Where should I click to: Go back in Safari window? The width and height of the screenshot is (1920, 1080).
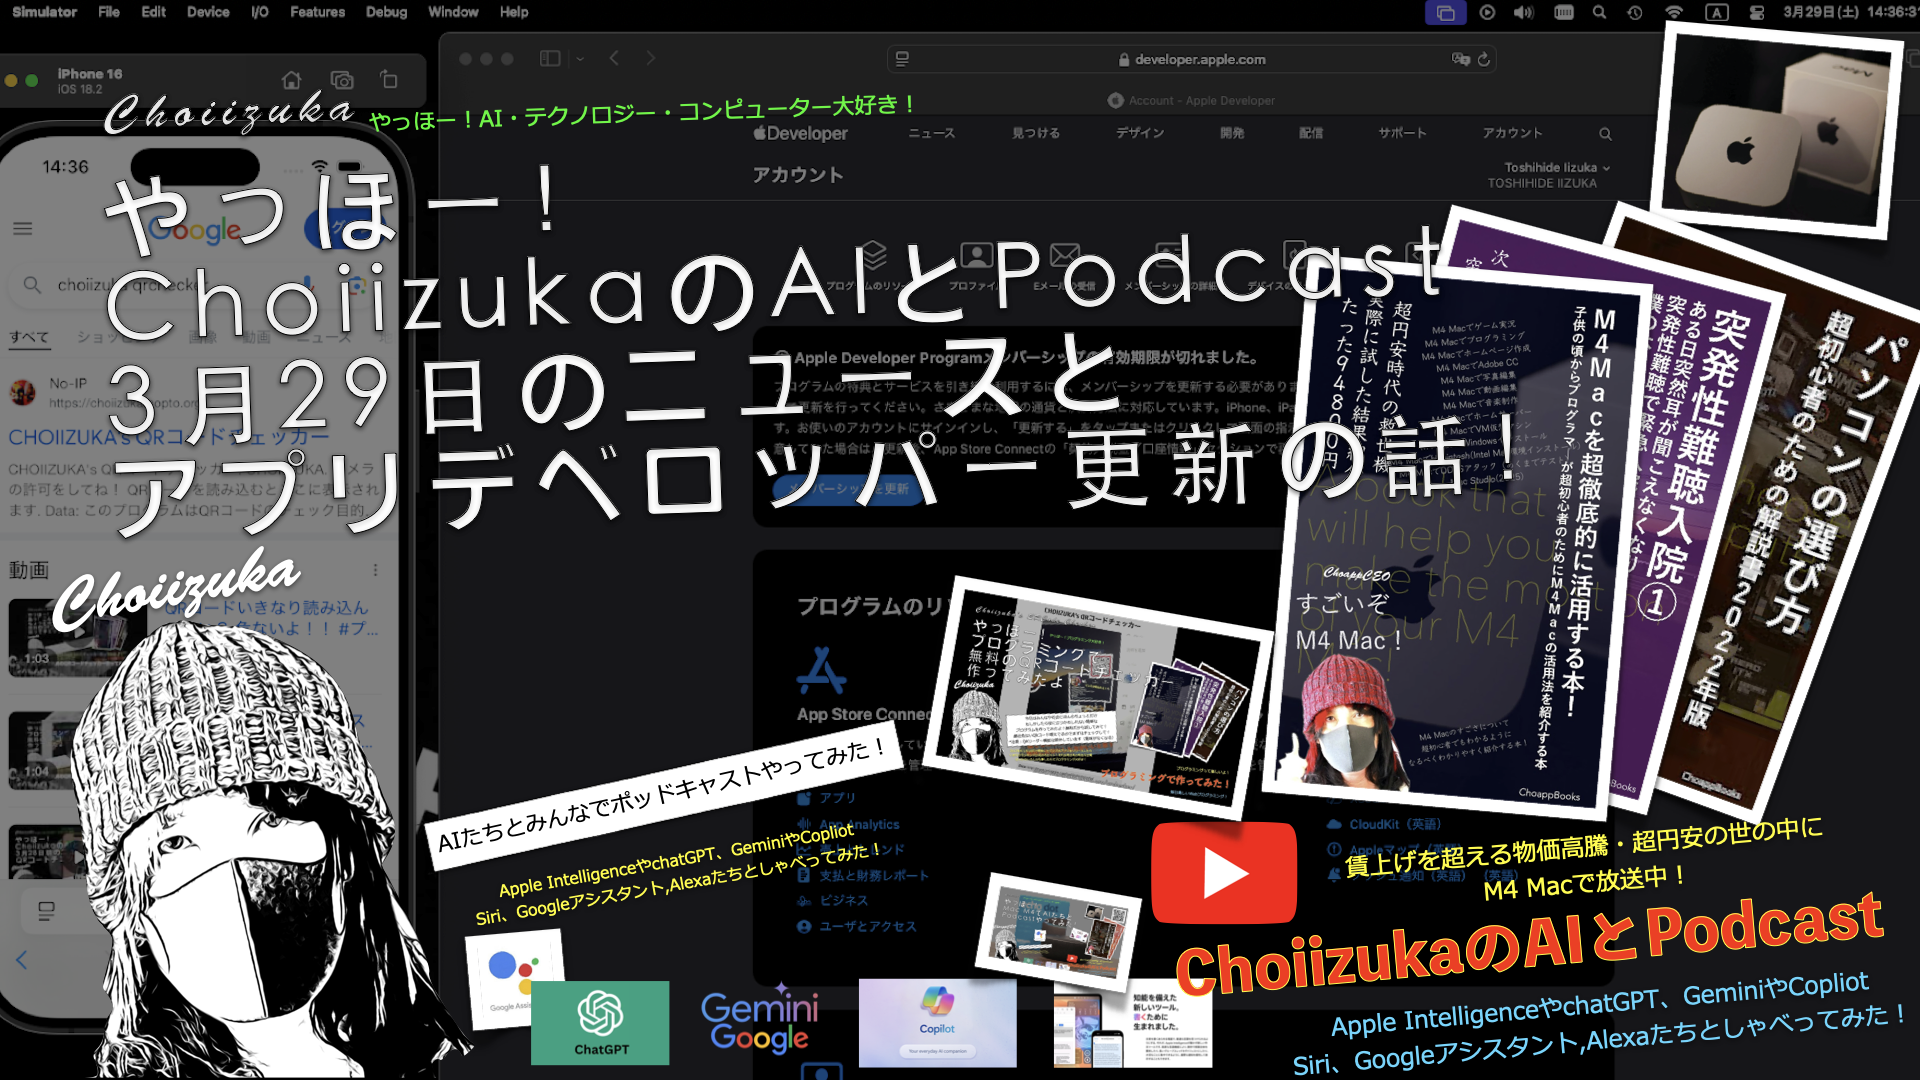point(615,59)
